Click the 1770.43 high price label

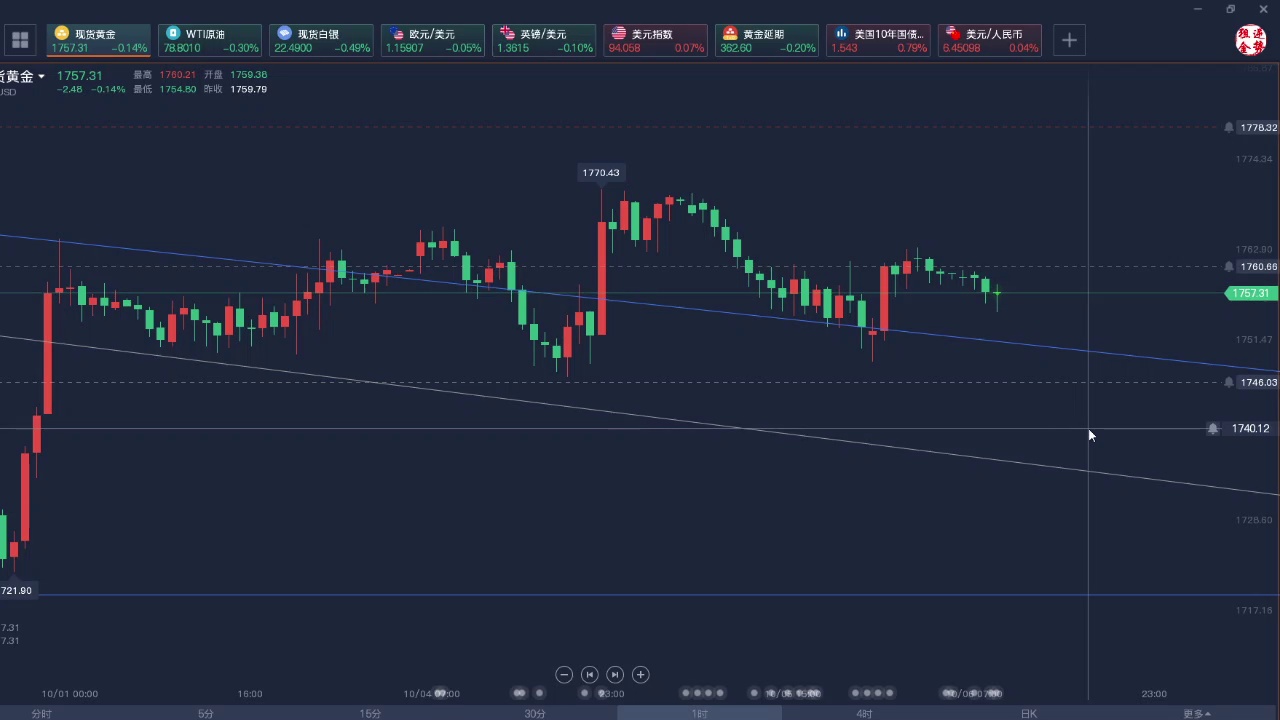(x=601, y=173)
